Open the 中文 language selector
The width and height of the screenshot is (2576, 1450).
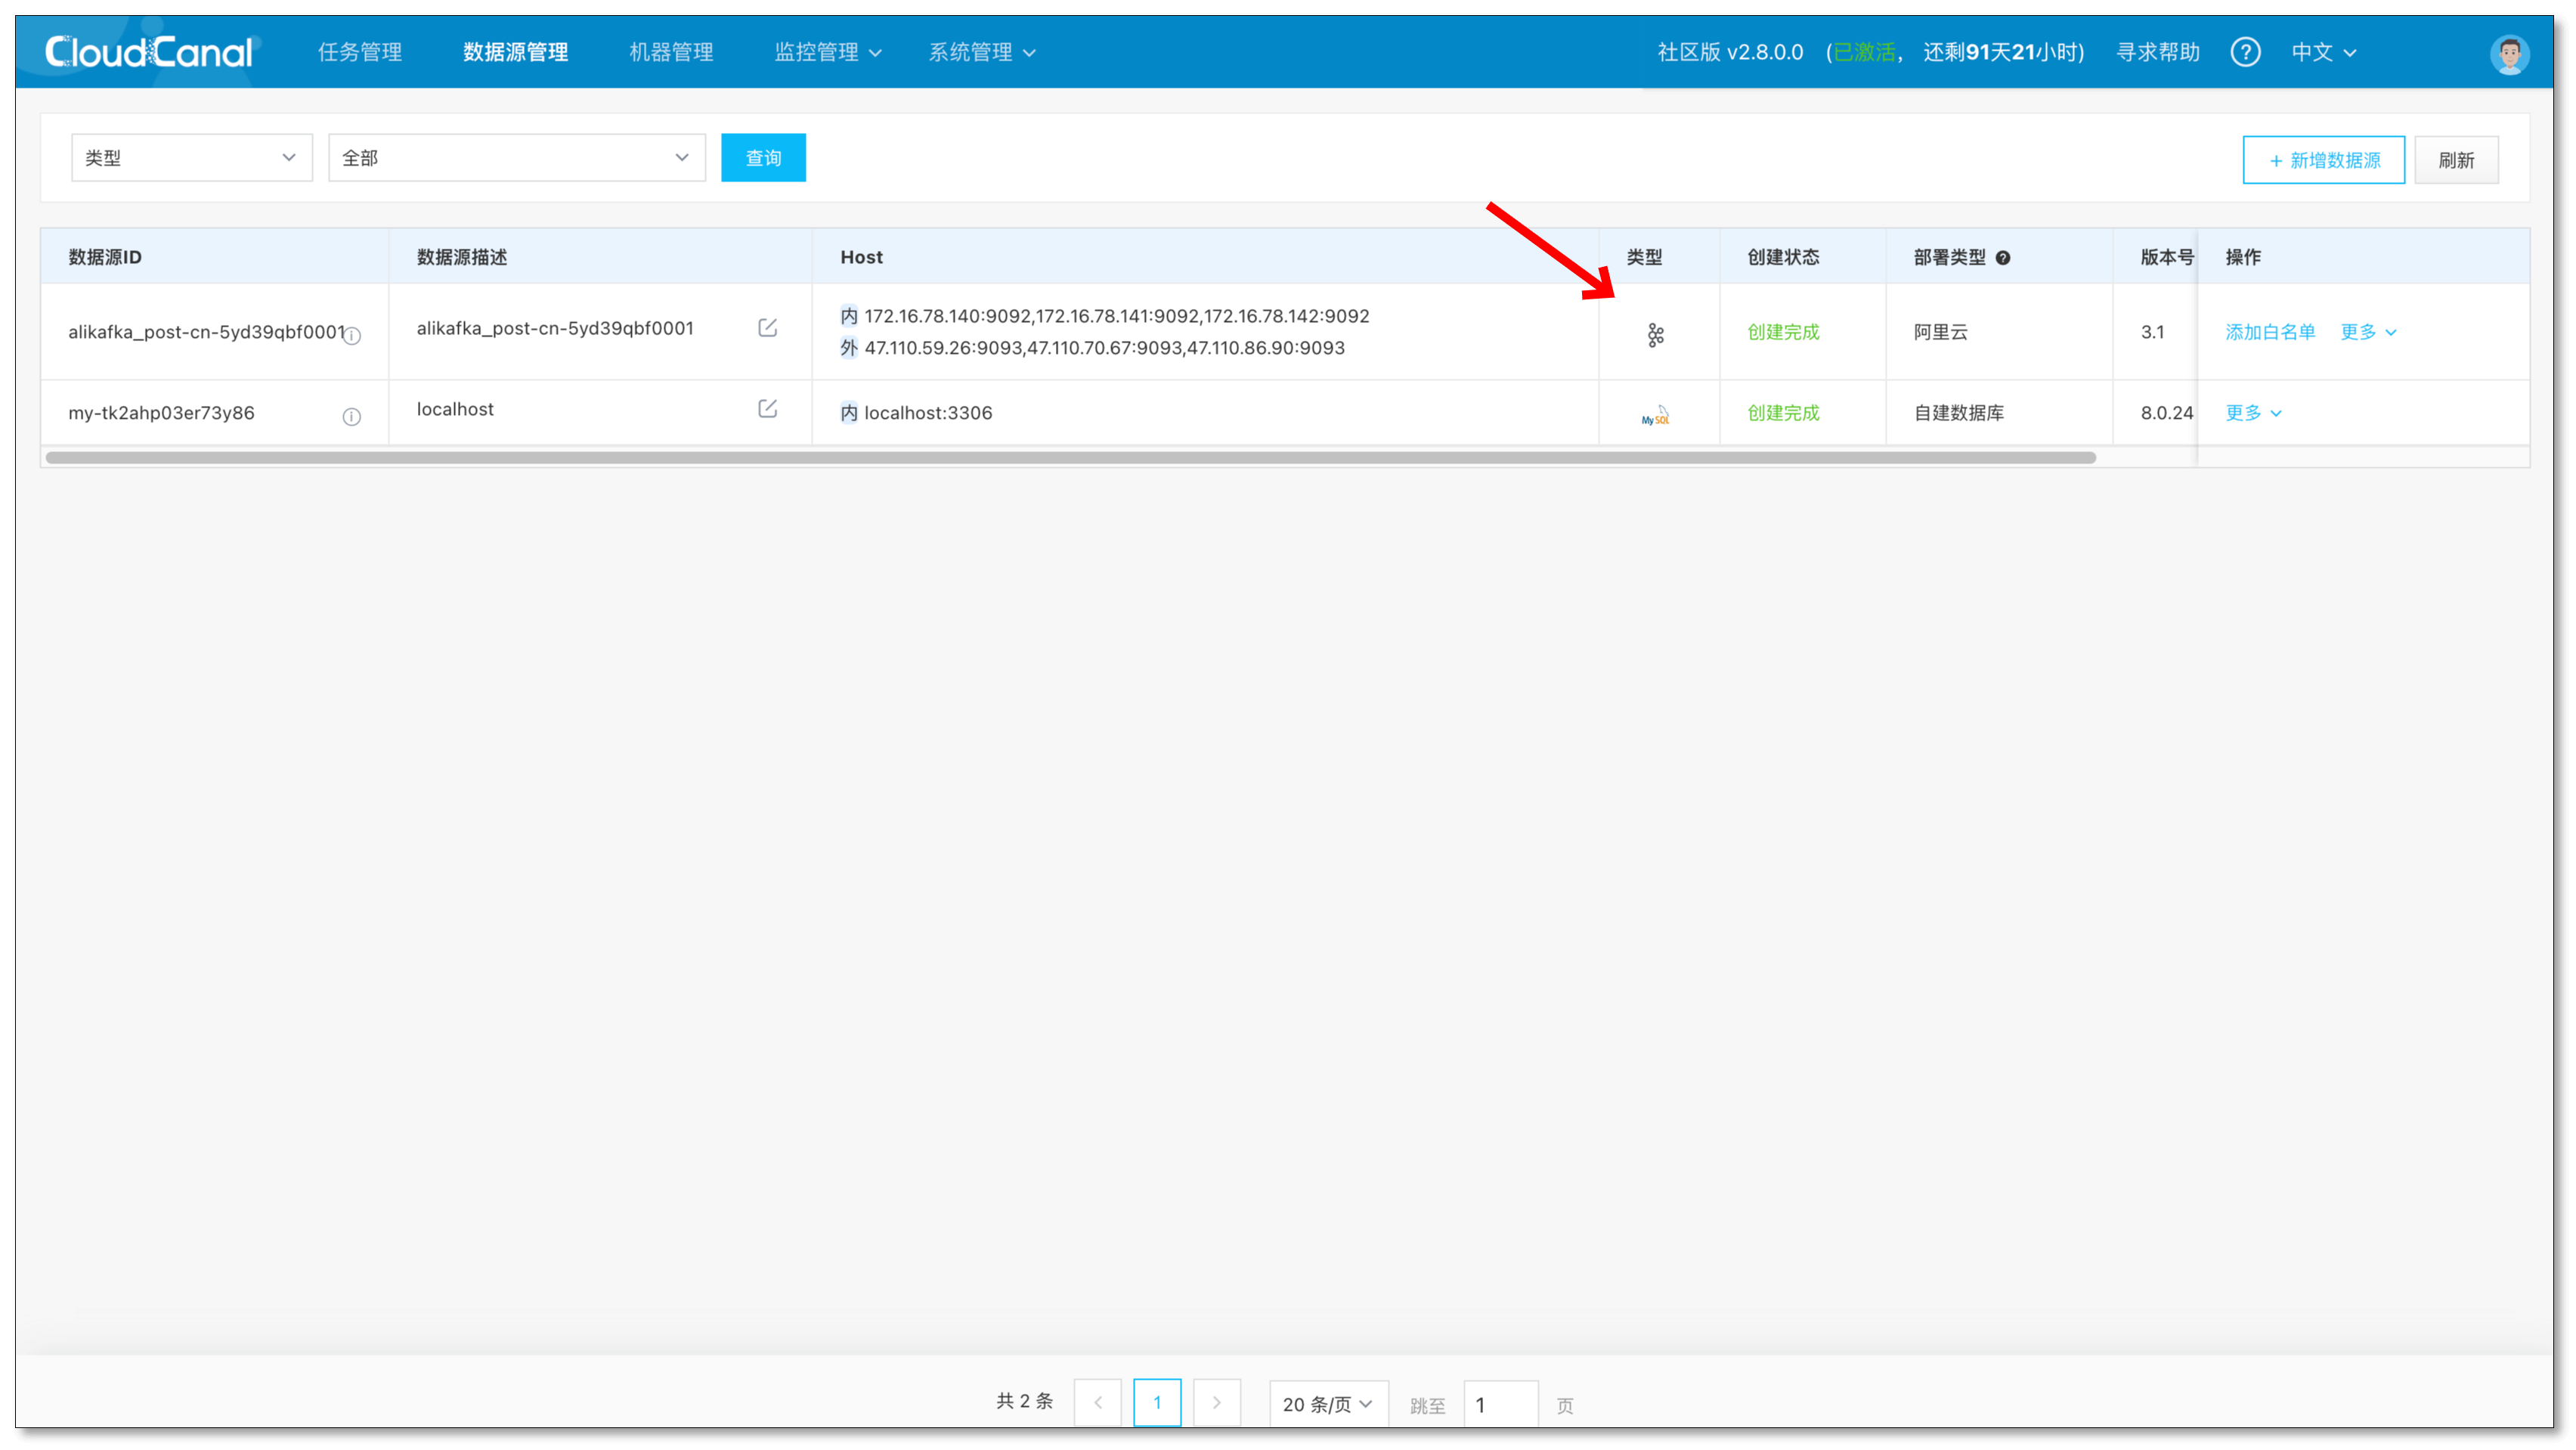coord(2323,52)
